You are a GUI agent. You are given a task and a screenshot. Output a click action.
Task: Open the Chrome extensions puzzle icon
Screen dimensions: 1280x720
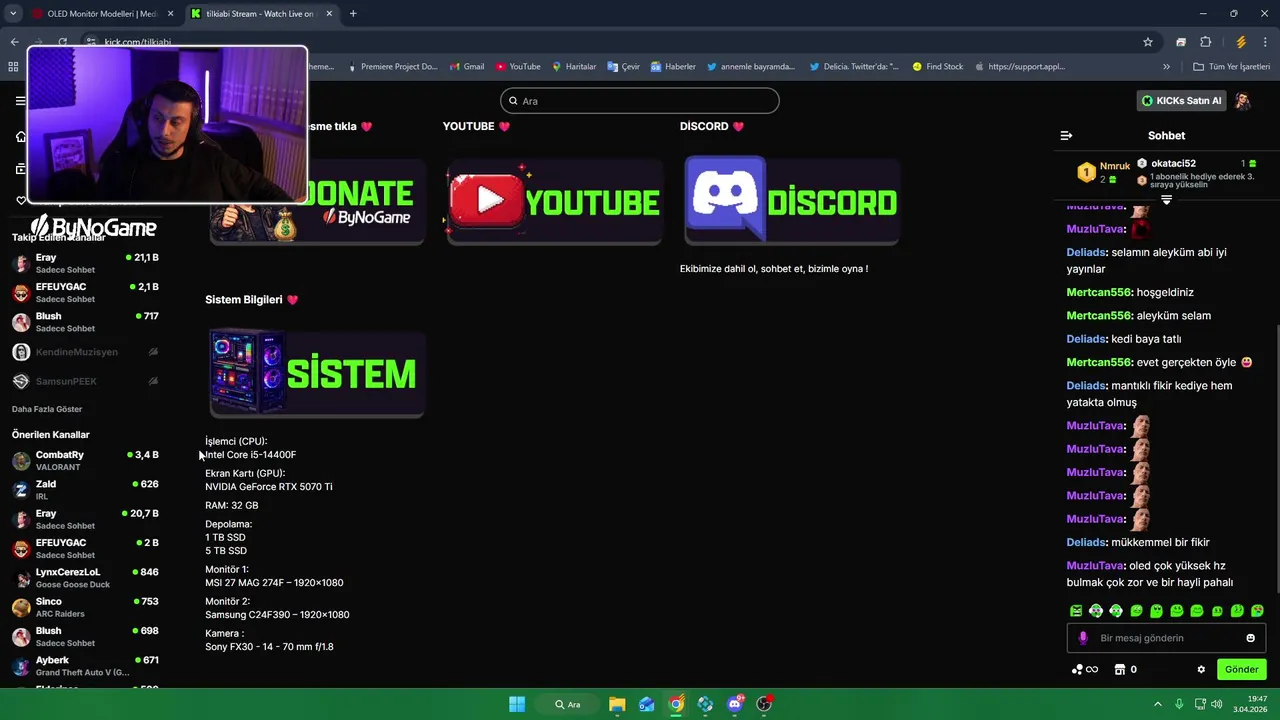click(1206, 42)
